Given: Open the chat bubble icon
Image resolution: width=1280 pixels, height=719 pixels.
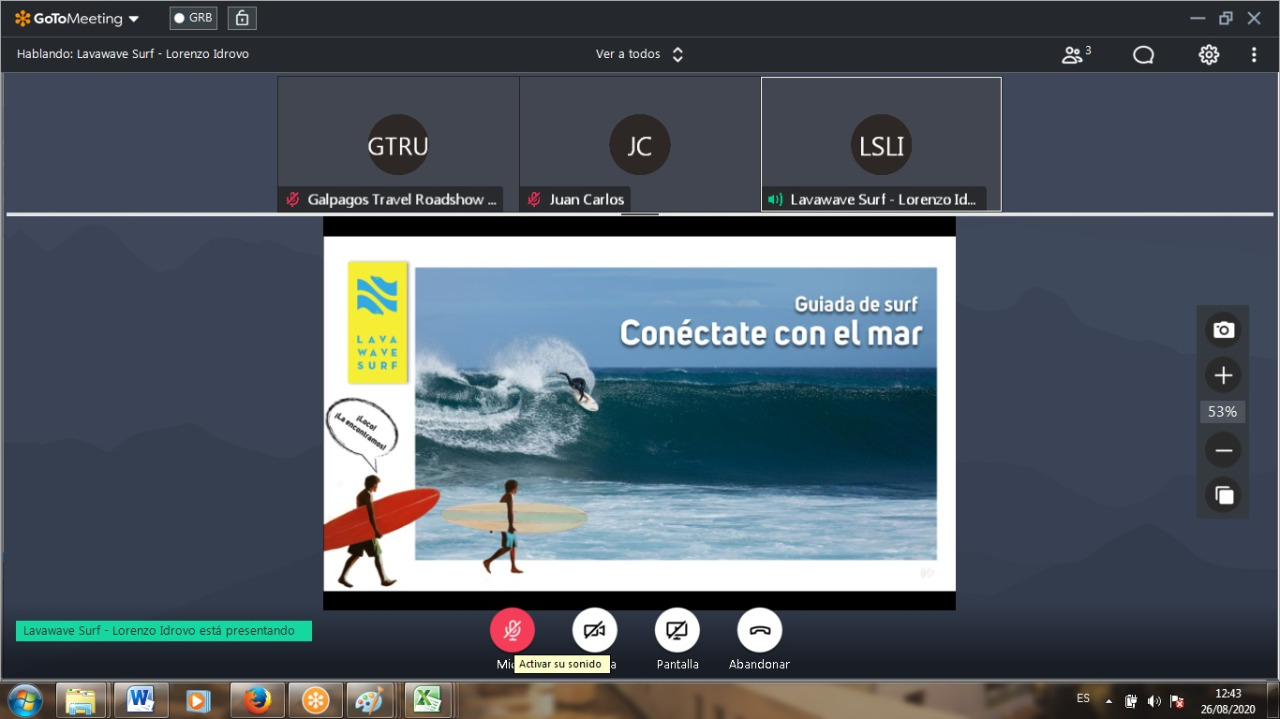Looking at the screenshot, I should [1143, 55].
